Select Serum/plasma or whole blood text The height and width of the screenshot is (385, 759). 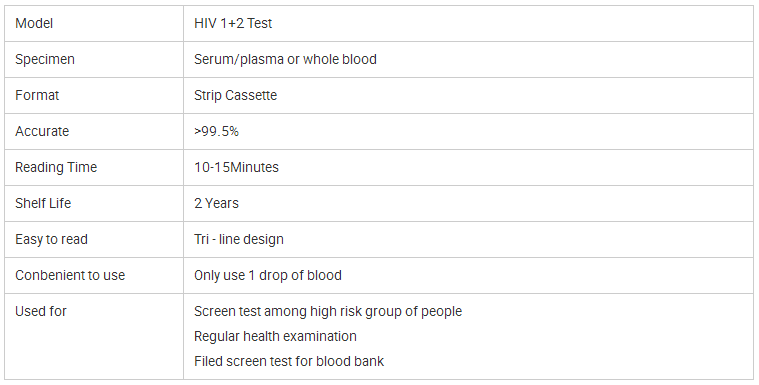285,60
